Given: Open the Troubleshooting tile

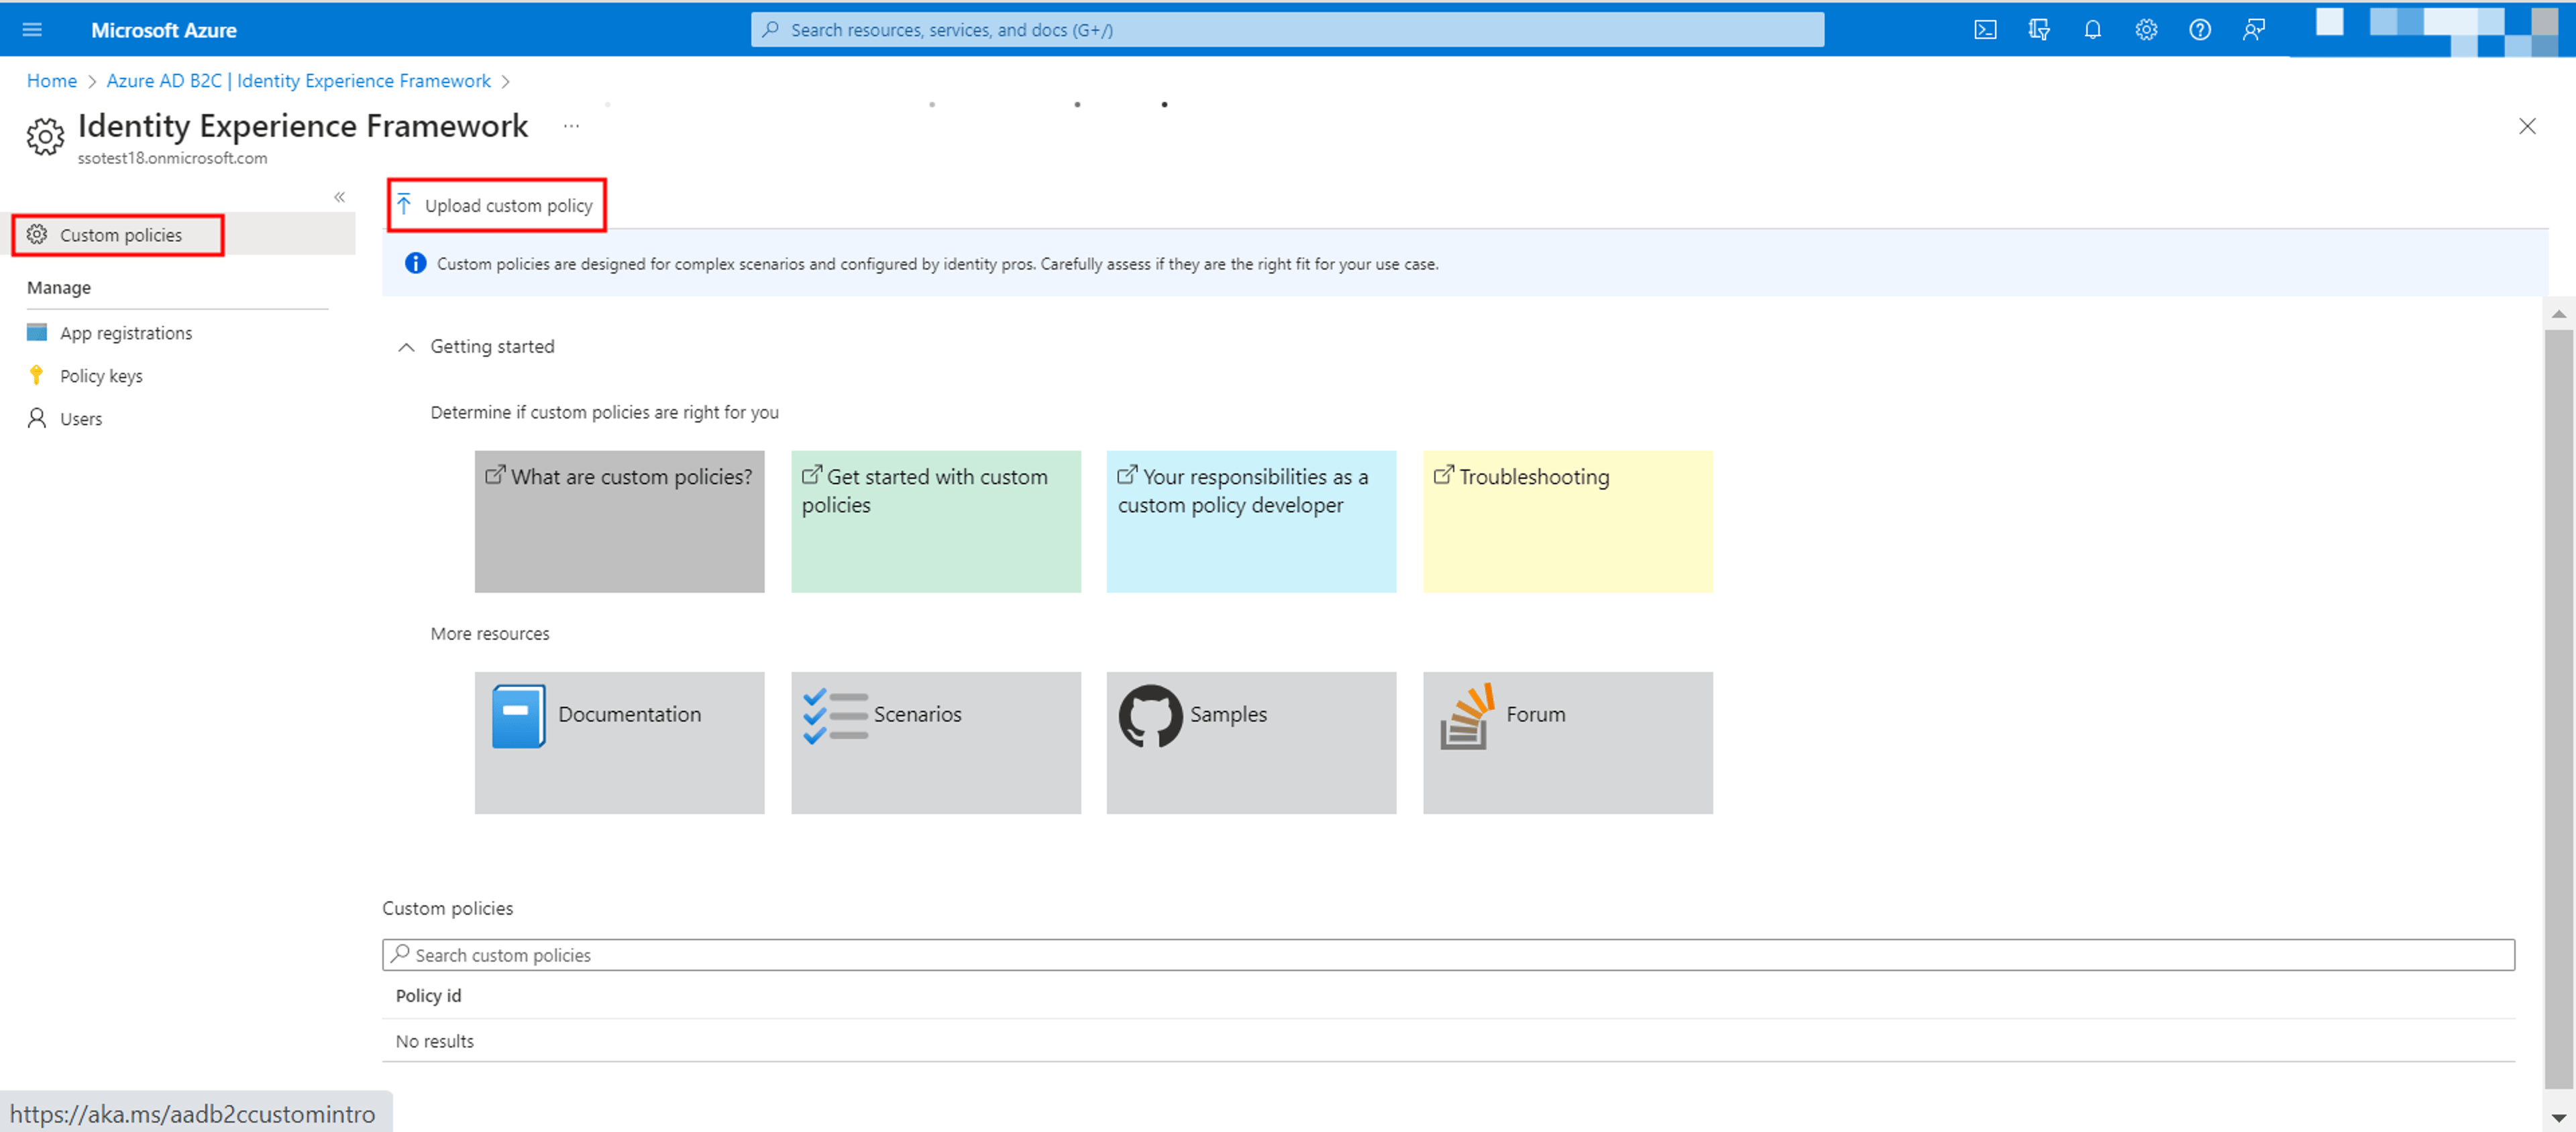Looking at the screenshot, I should point(1567,521).
